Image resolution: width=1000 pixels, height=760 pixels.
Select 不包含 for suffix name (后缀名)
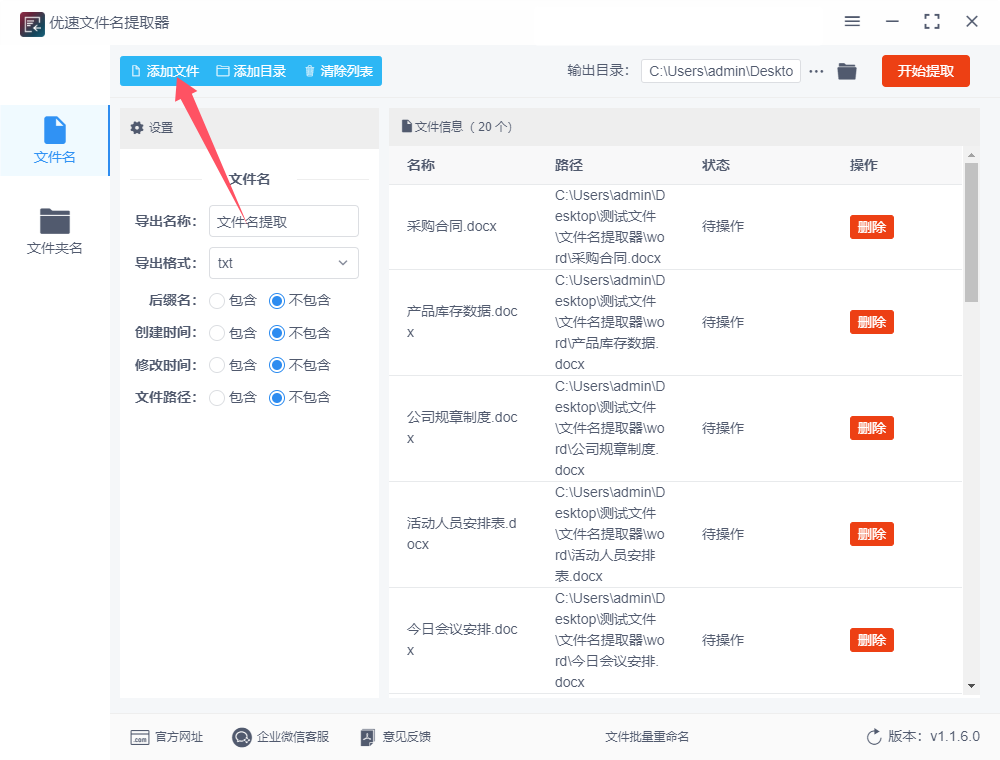(277, 300)
